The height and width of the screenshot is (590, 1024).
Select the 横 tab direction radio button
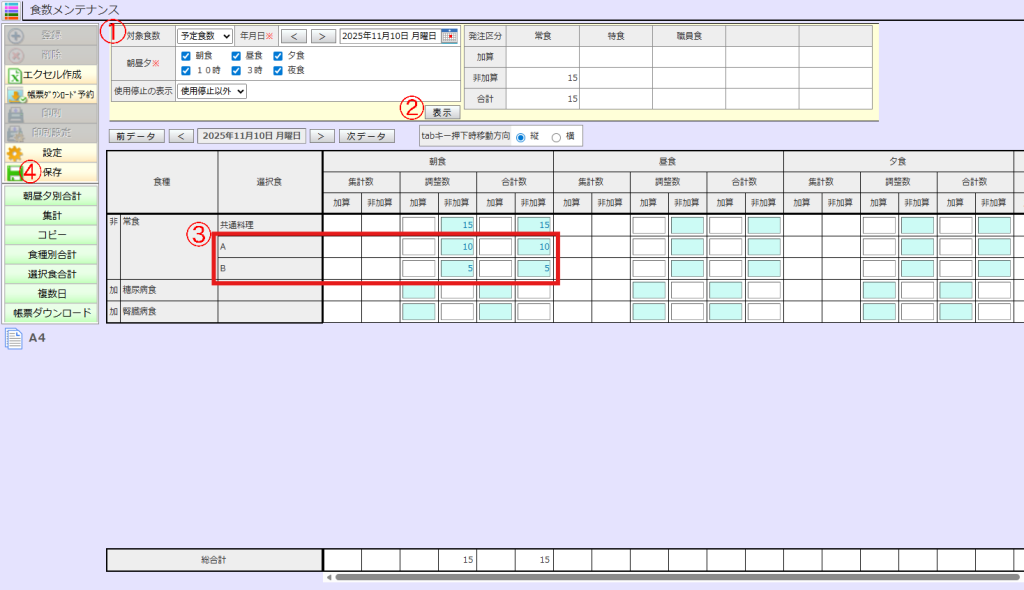pyautogui.click(x=557, y=137)
